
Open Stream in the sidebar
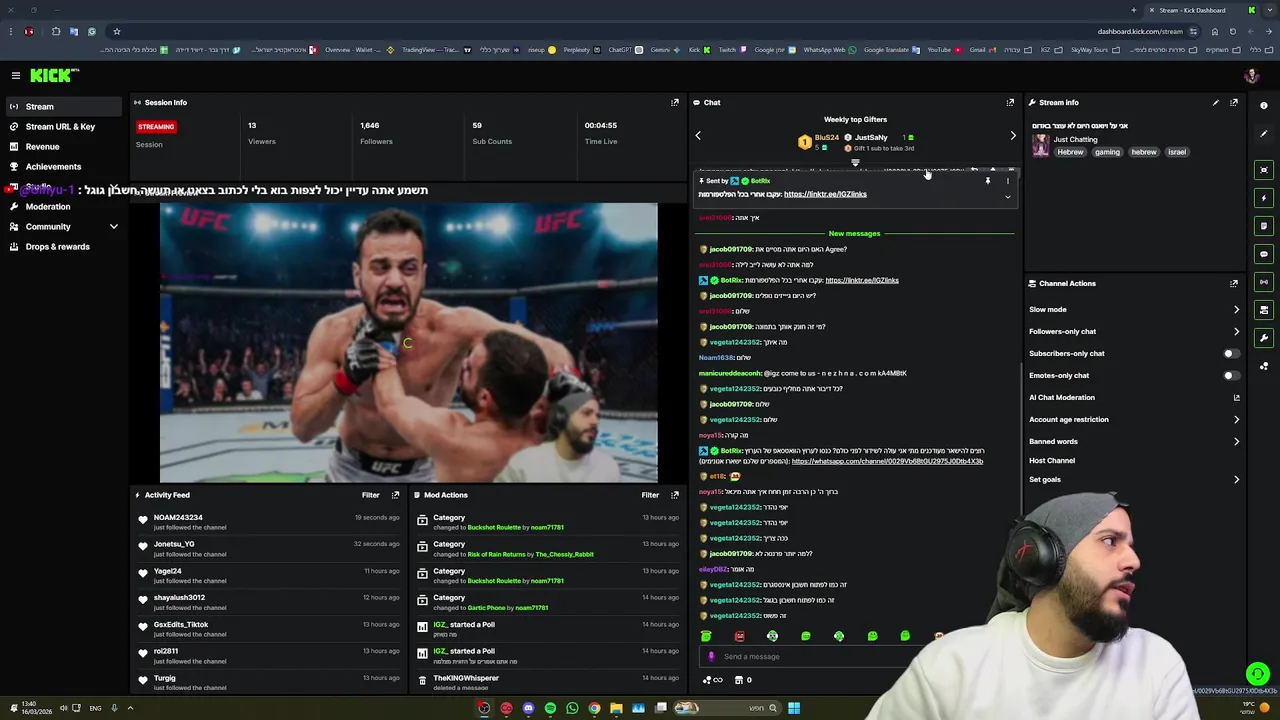pyautogui.click(x=64, y=107)
